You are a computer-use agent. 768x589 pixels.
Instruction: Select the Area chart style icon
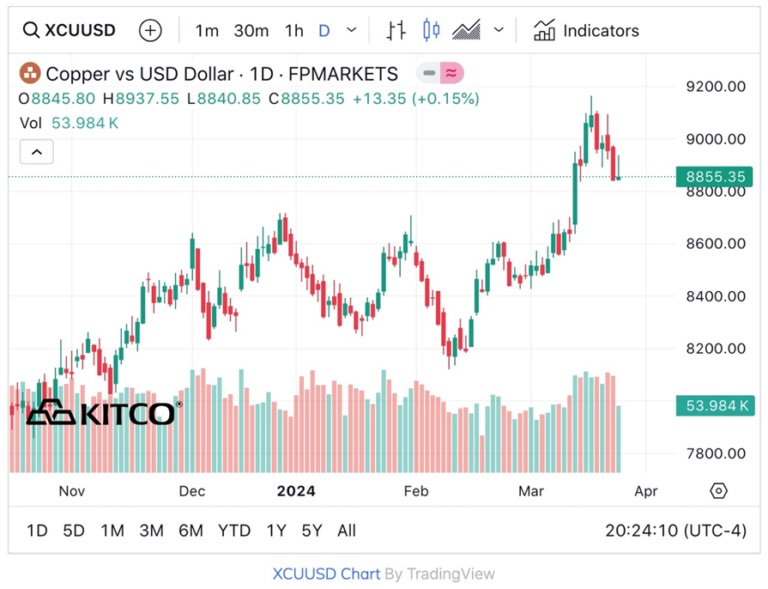pyautogui.click(x=466, y=30)
